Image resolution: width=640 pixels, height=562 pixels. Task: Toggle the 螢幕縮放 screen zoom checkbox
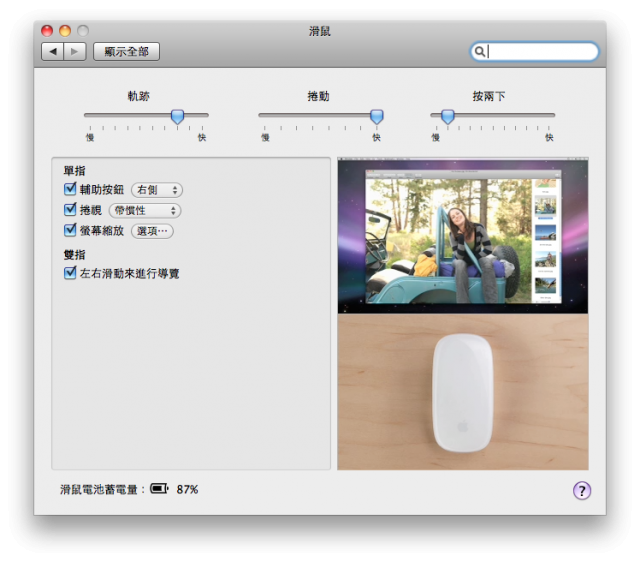[70, 230]
